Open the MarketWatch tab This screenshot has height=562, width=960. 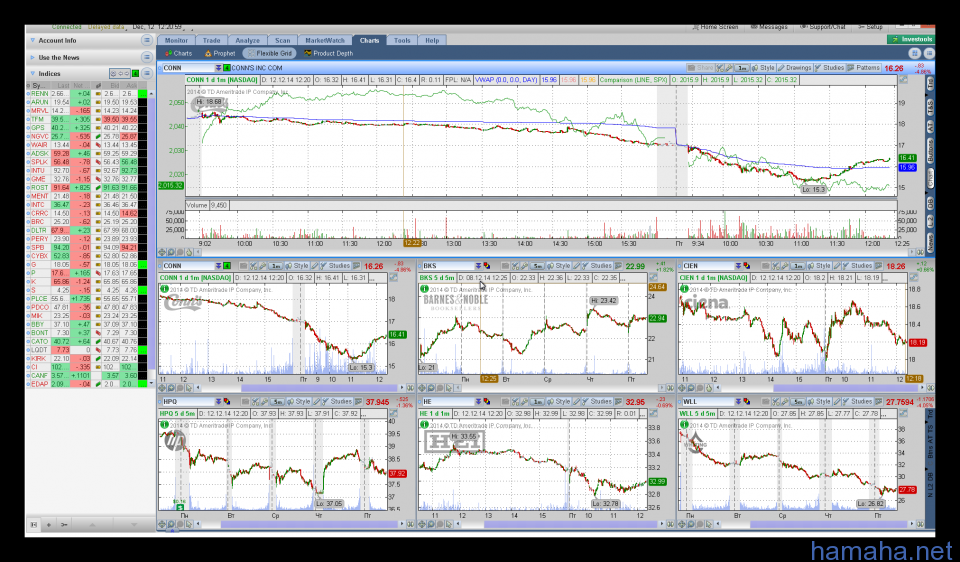(x=325, y=40)
